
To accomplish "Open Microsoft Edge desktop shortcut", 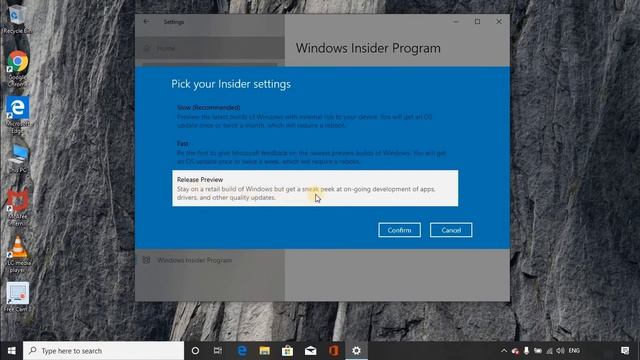I will pos(17,115).
